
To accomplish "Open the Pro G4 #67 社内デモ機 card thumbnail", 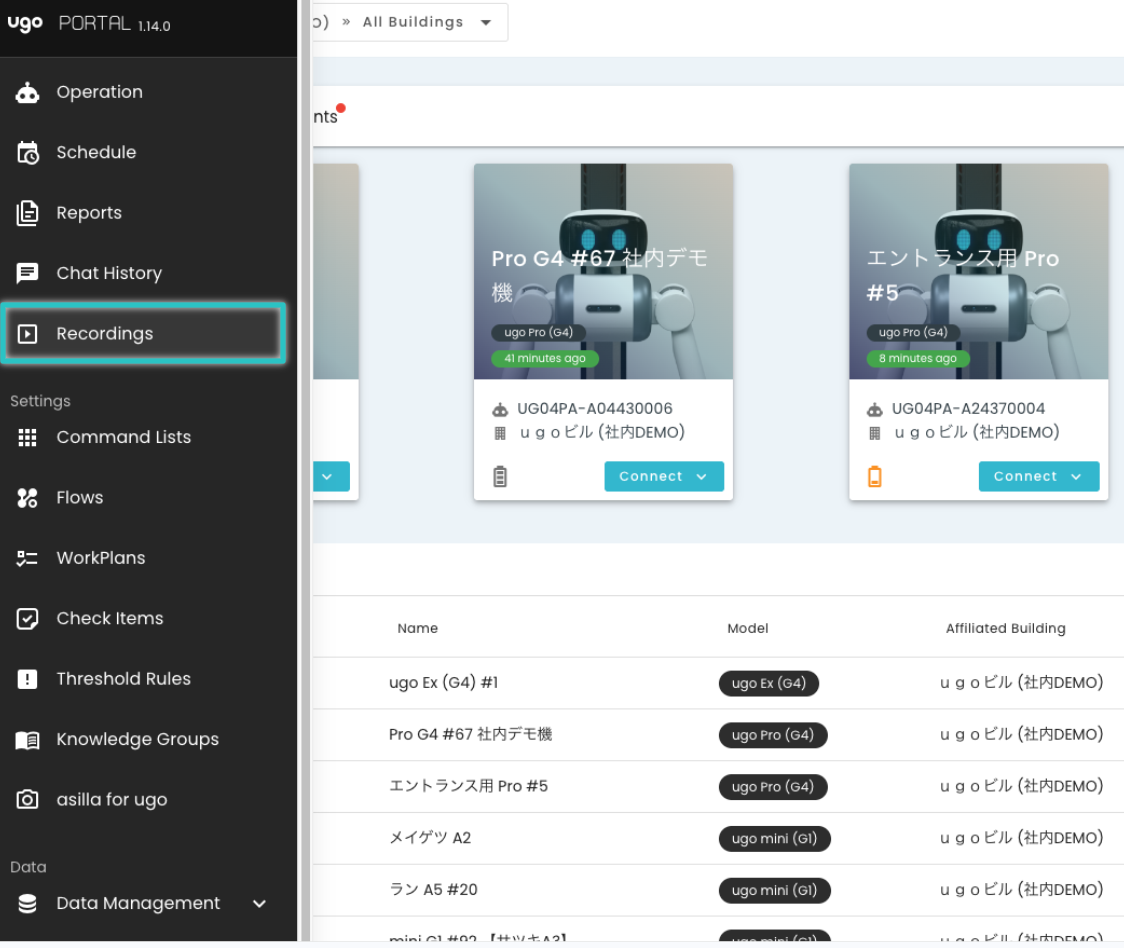I will point(603,271).
